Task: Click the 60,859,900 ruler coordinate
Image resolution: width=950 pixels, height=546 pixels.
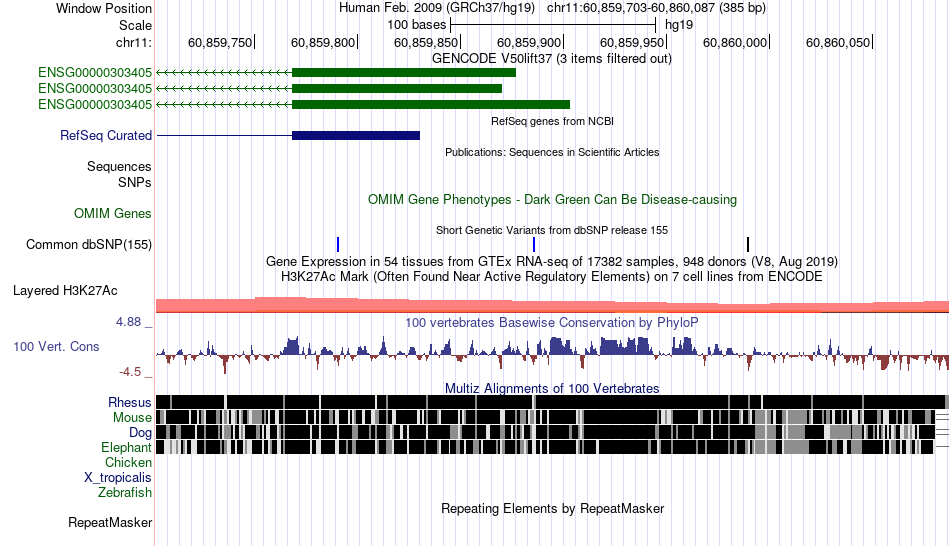Action: tap(529, 42)
